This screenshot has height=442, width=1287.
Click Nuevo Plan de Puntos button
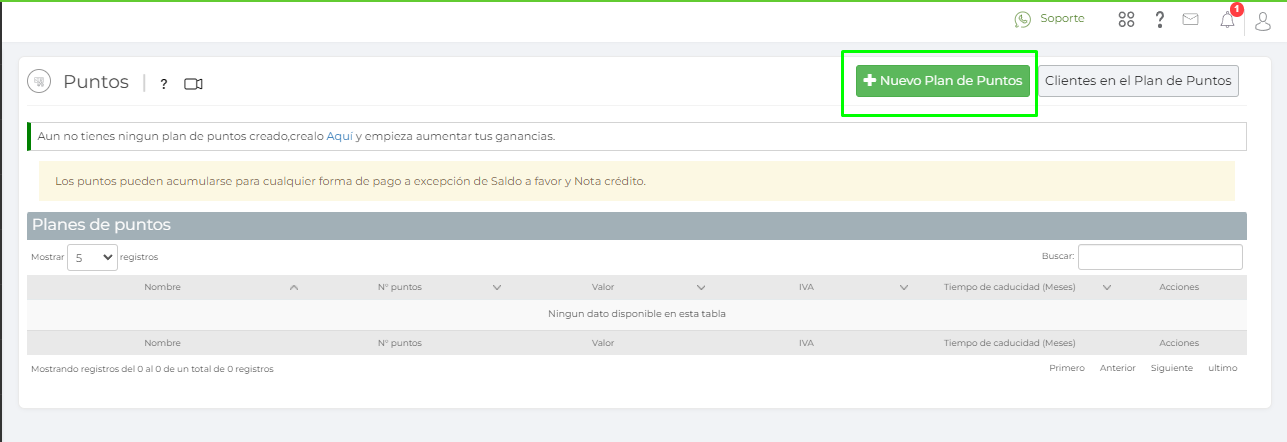pos(943,81)
